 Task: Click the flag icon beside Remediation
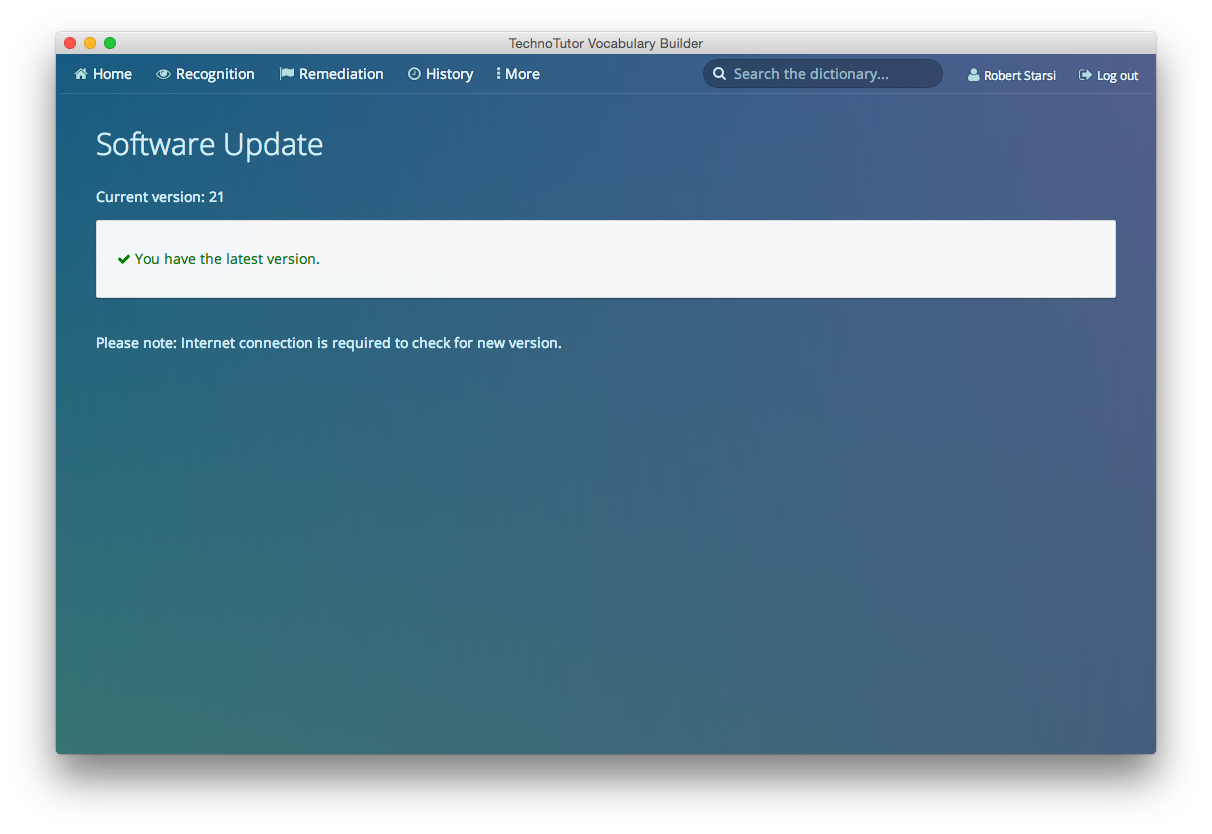click(286, 73)
